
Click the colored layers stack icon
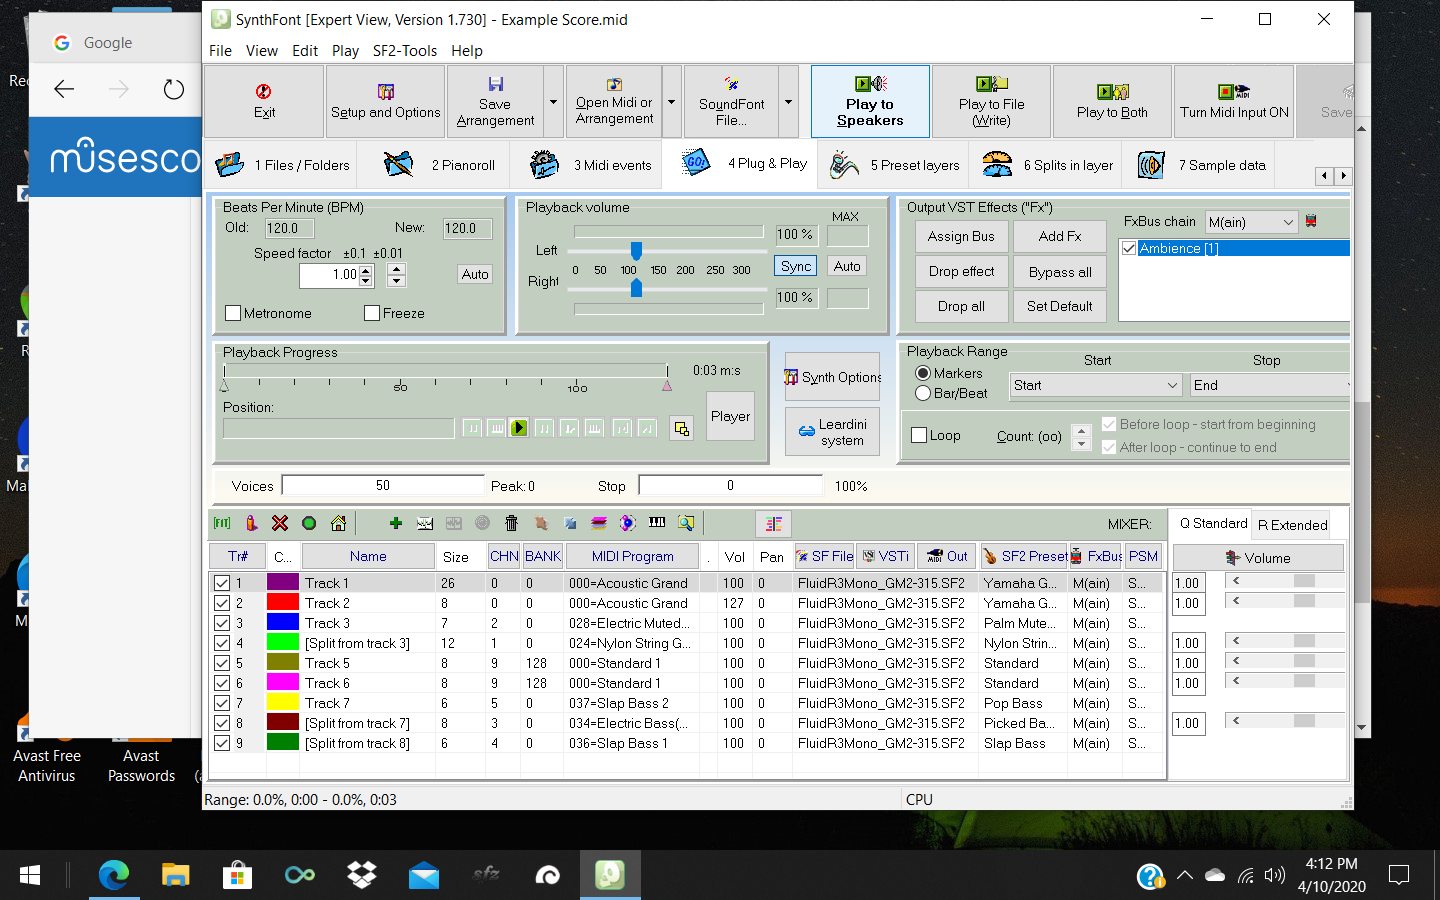[599, 523]
